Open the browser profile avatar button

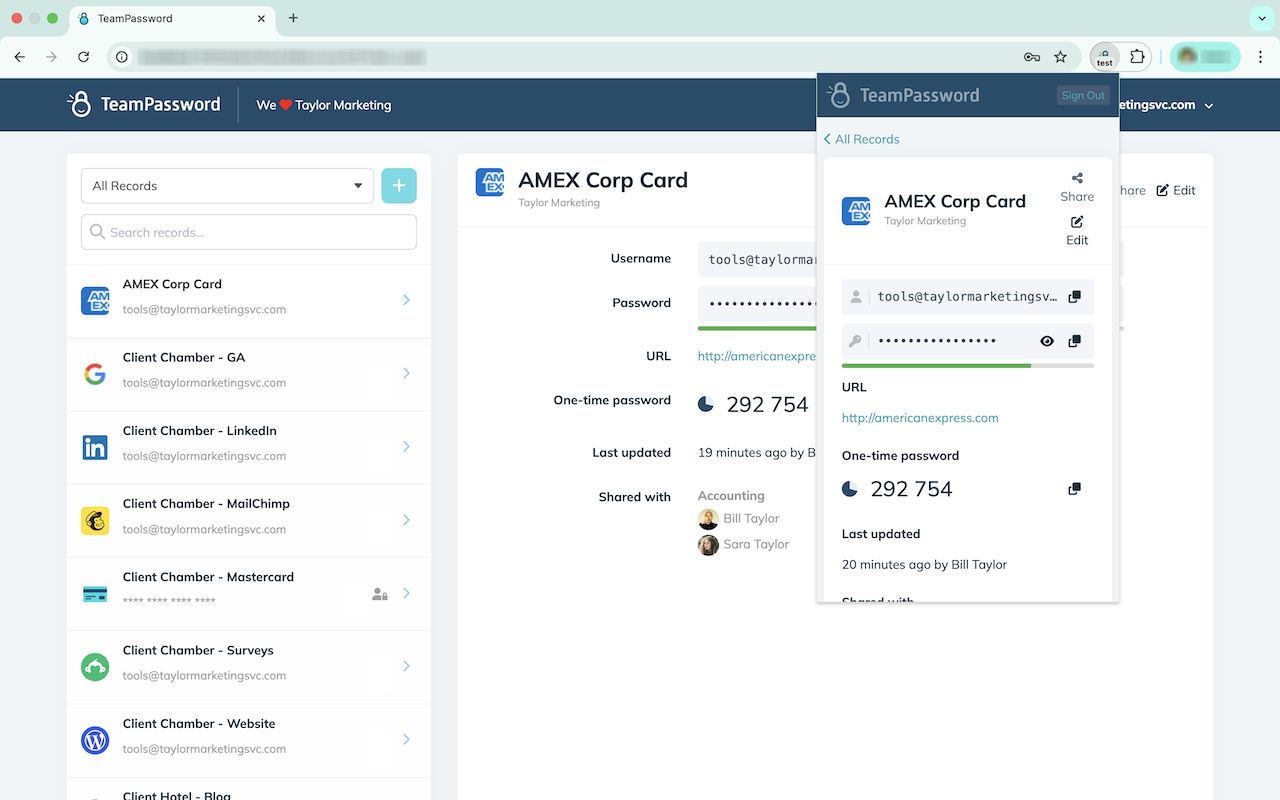coord(1205,57)
